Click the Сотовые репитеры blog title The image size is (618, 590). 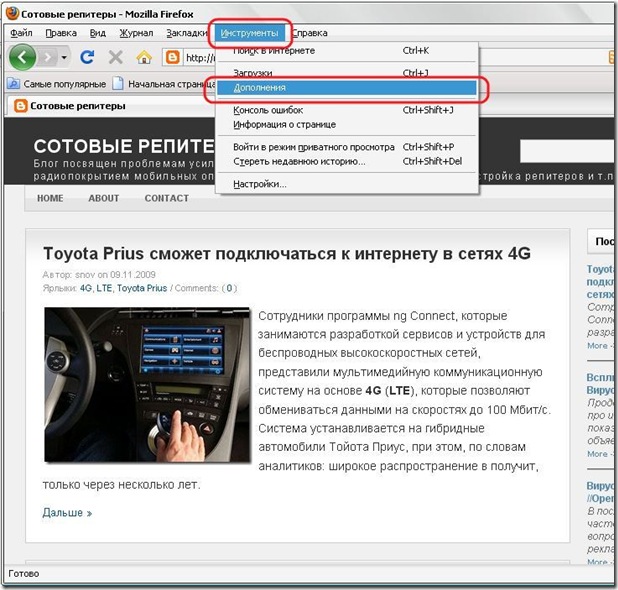(x=124, y=146)
